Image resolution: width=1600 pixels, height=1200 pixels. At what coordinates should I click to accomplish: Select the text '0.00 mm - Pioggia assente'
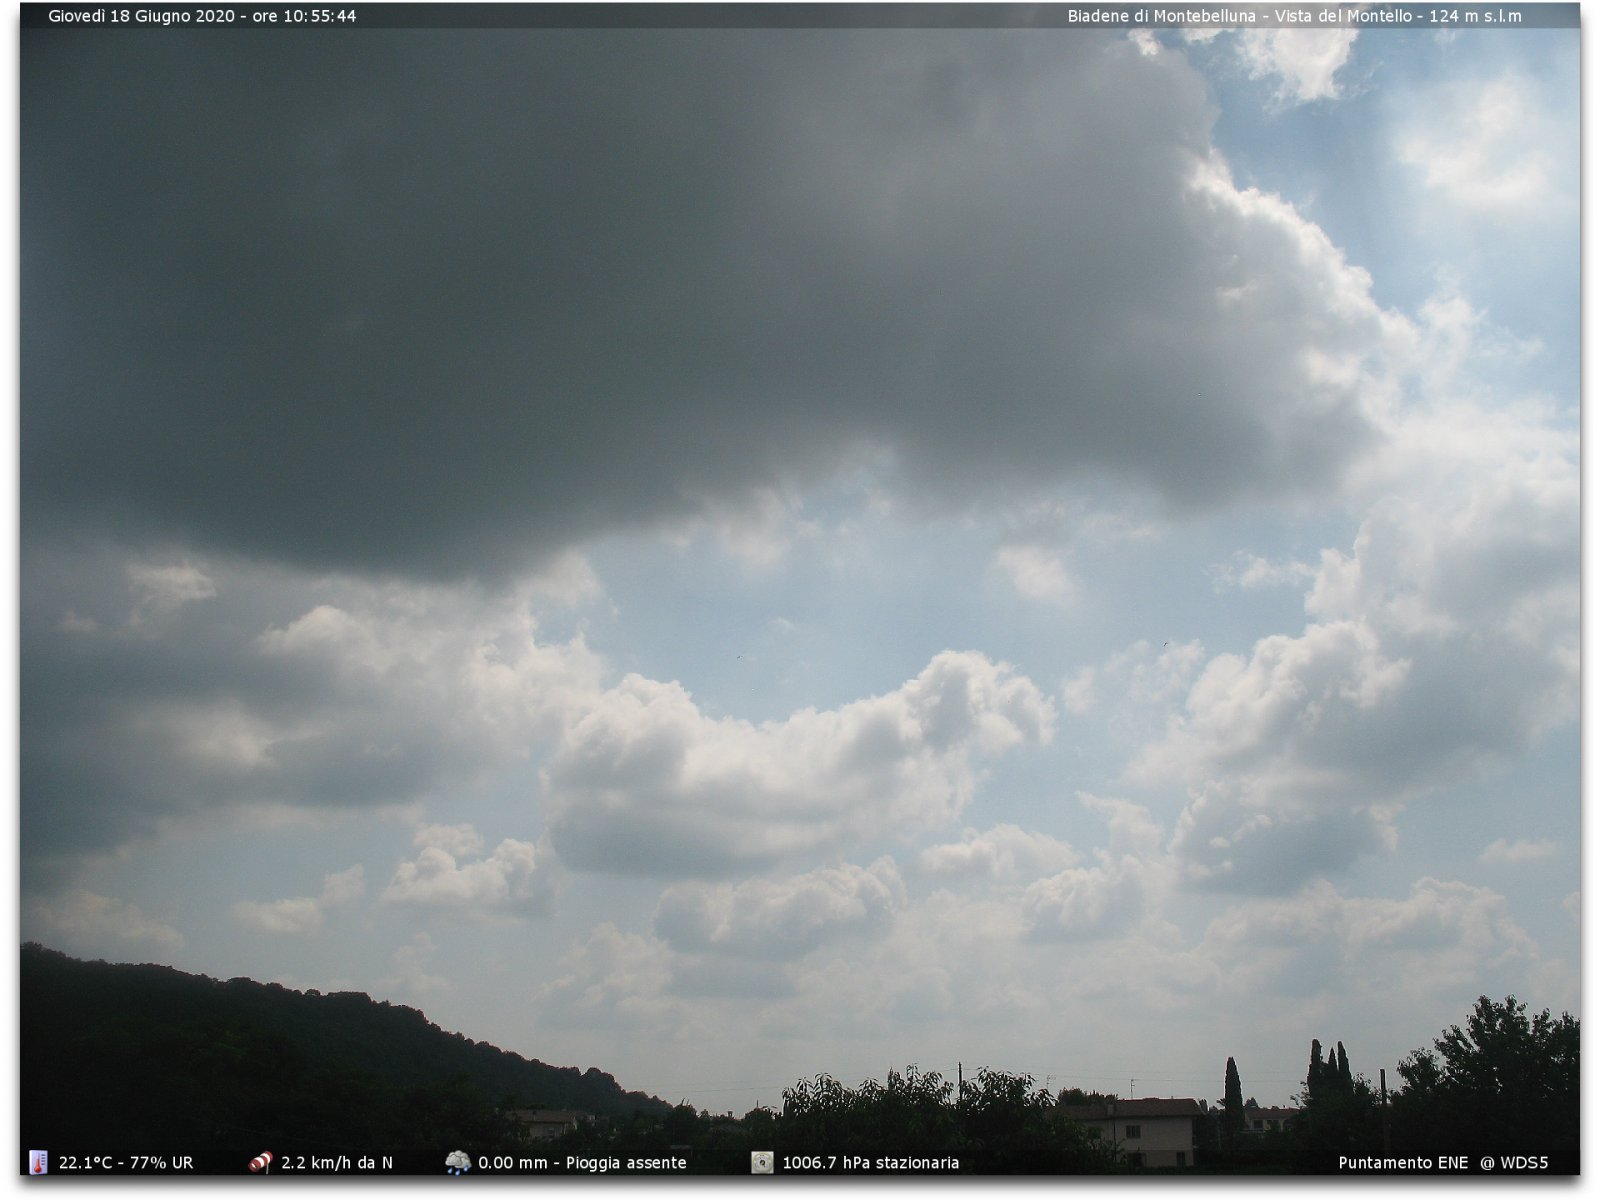click(582, 1163)
